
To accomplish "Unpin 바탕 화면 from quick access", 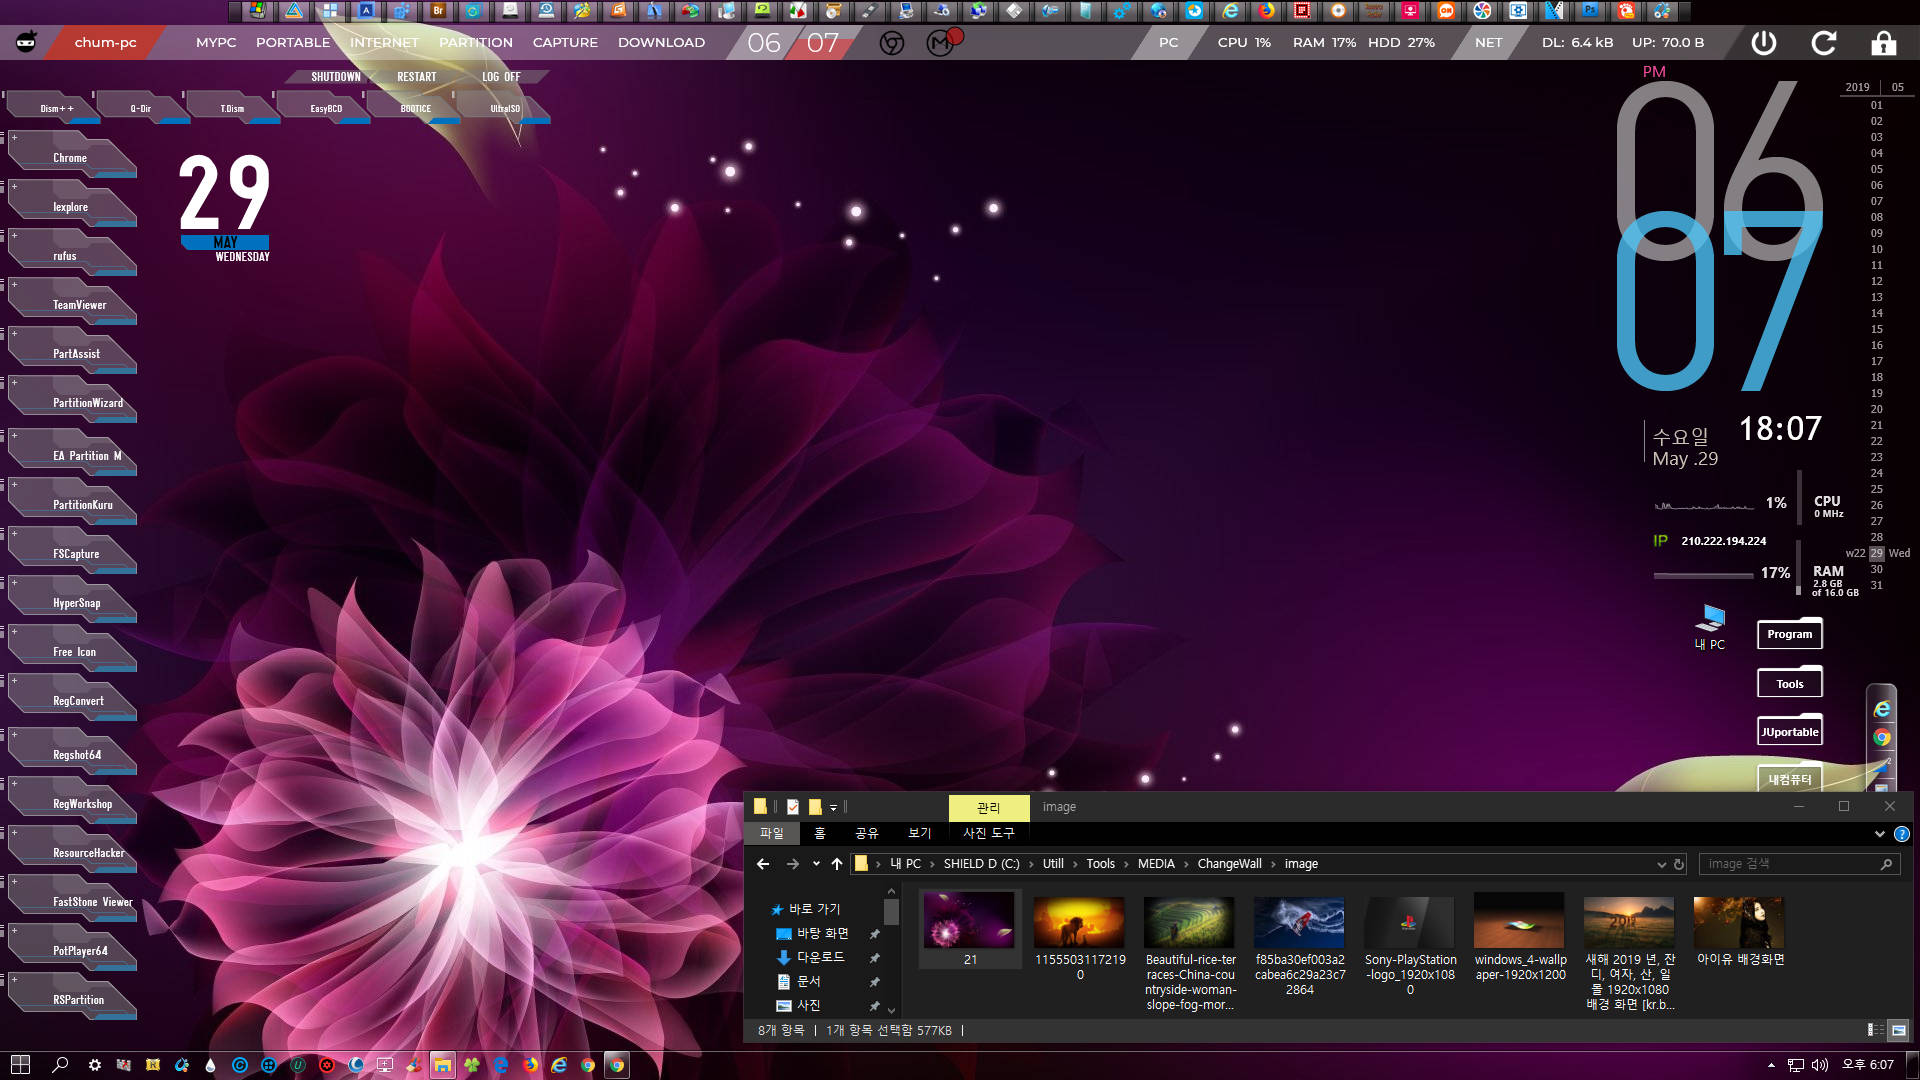I will pos(875,934).
